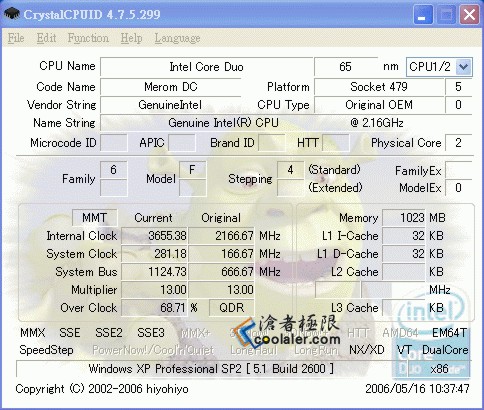Close the CrystalCPUID window
This screenshot has height=410, width=484.
point(469,15)
